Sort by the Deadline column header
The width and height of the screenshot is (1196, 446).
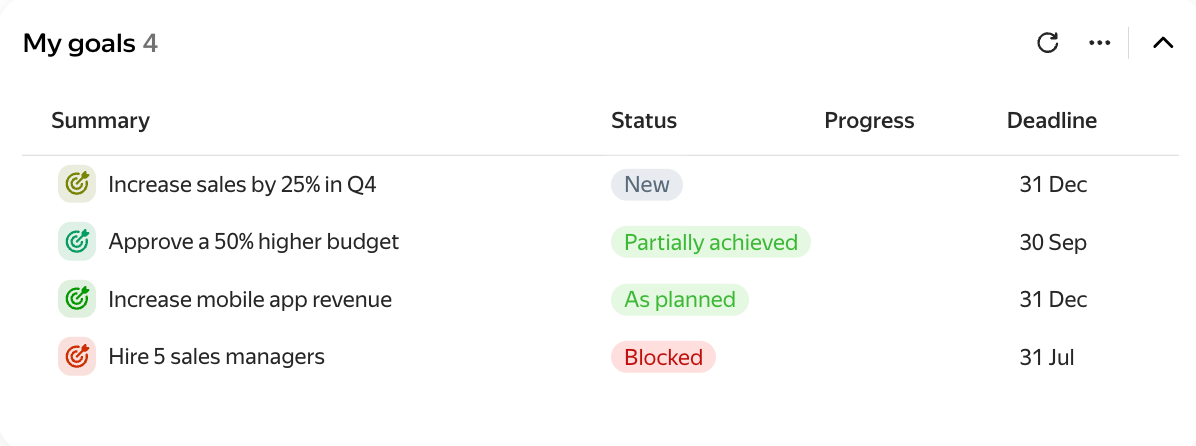click(x=1052, y=120)
